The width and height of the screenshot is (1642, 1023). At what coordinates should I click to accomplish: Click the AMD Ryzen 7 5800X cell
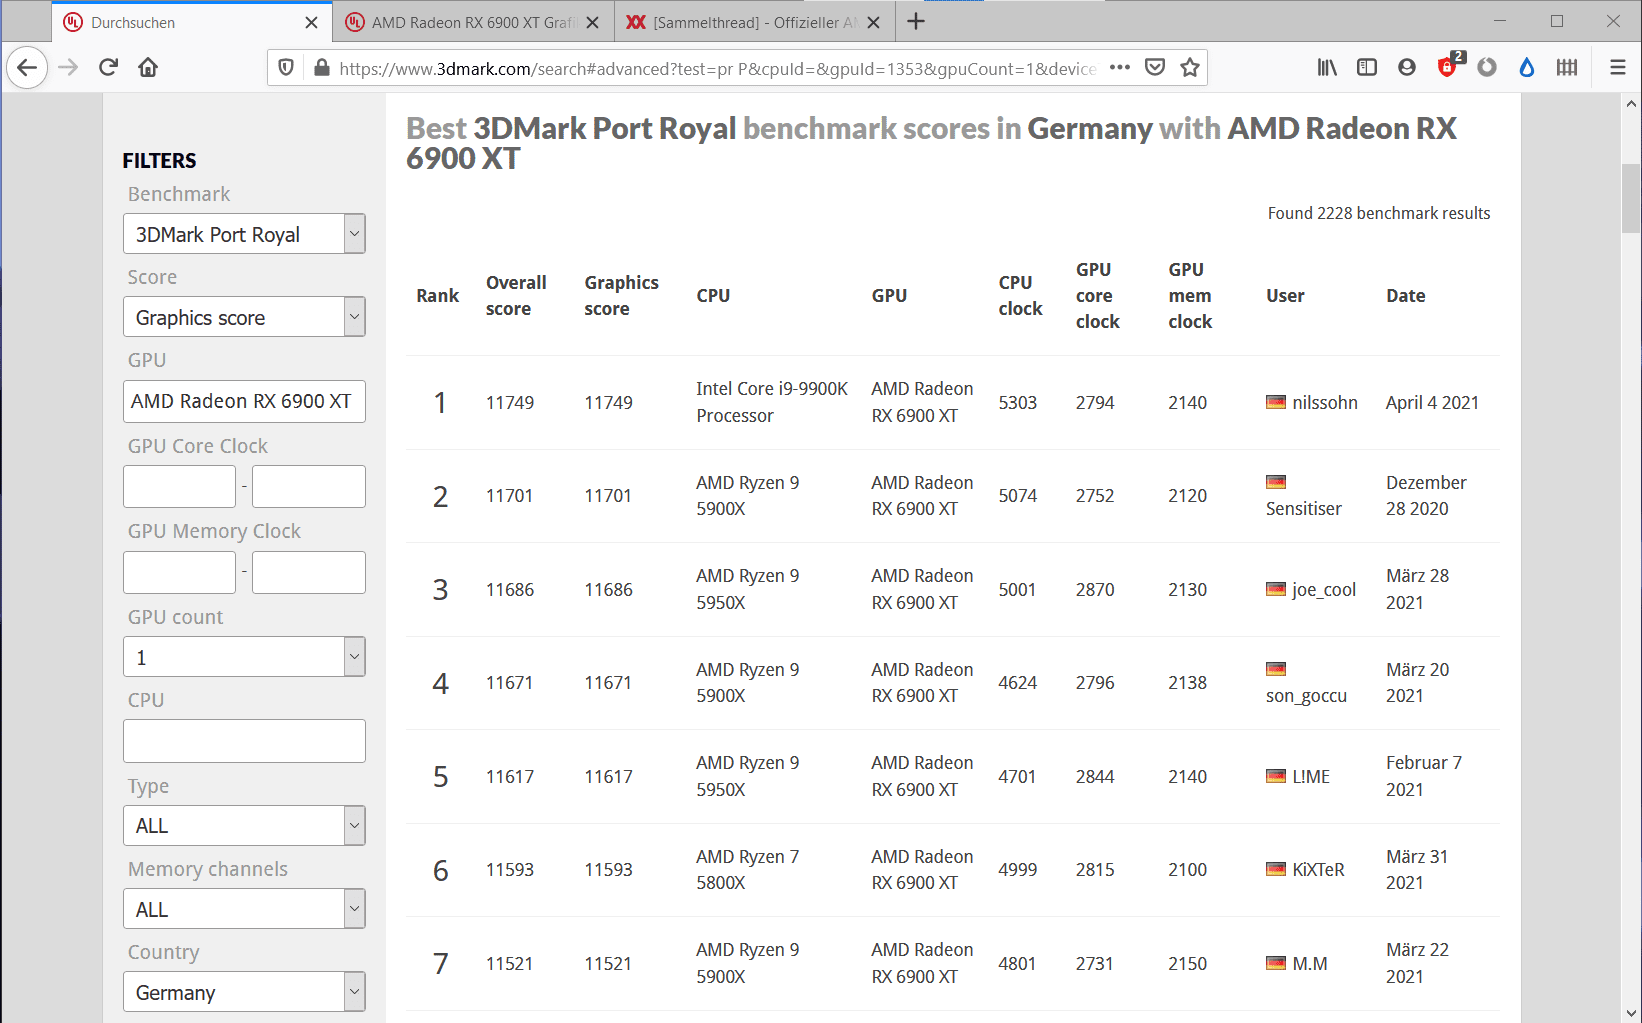tap(747, 869)
